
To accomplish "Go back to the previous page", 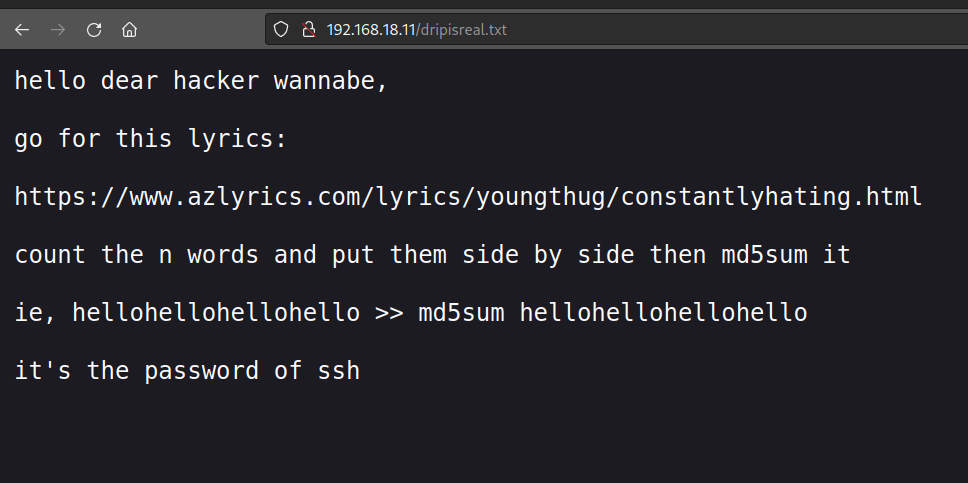I will (22, 30).
